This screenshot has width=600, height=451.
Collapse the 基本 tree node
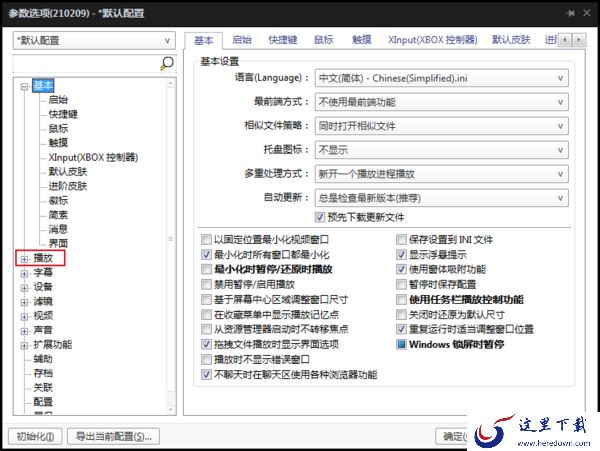(x=24, y=86)
